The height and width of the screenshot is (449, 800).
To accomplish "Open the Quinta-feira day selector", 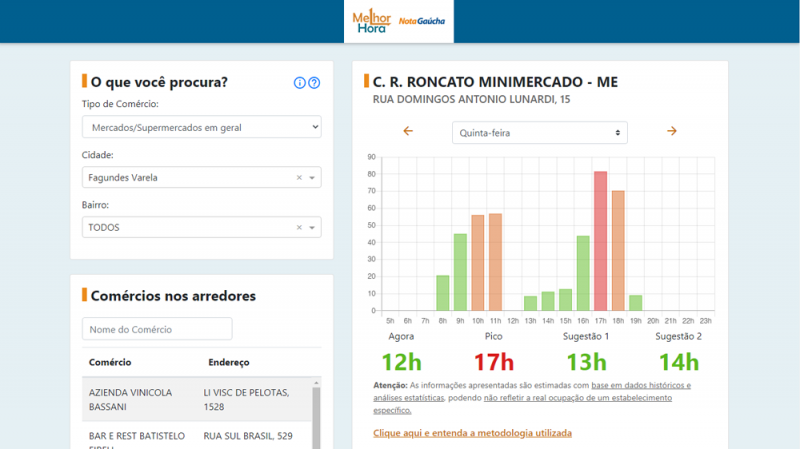I will (539, 133).
